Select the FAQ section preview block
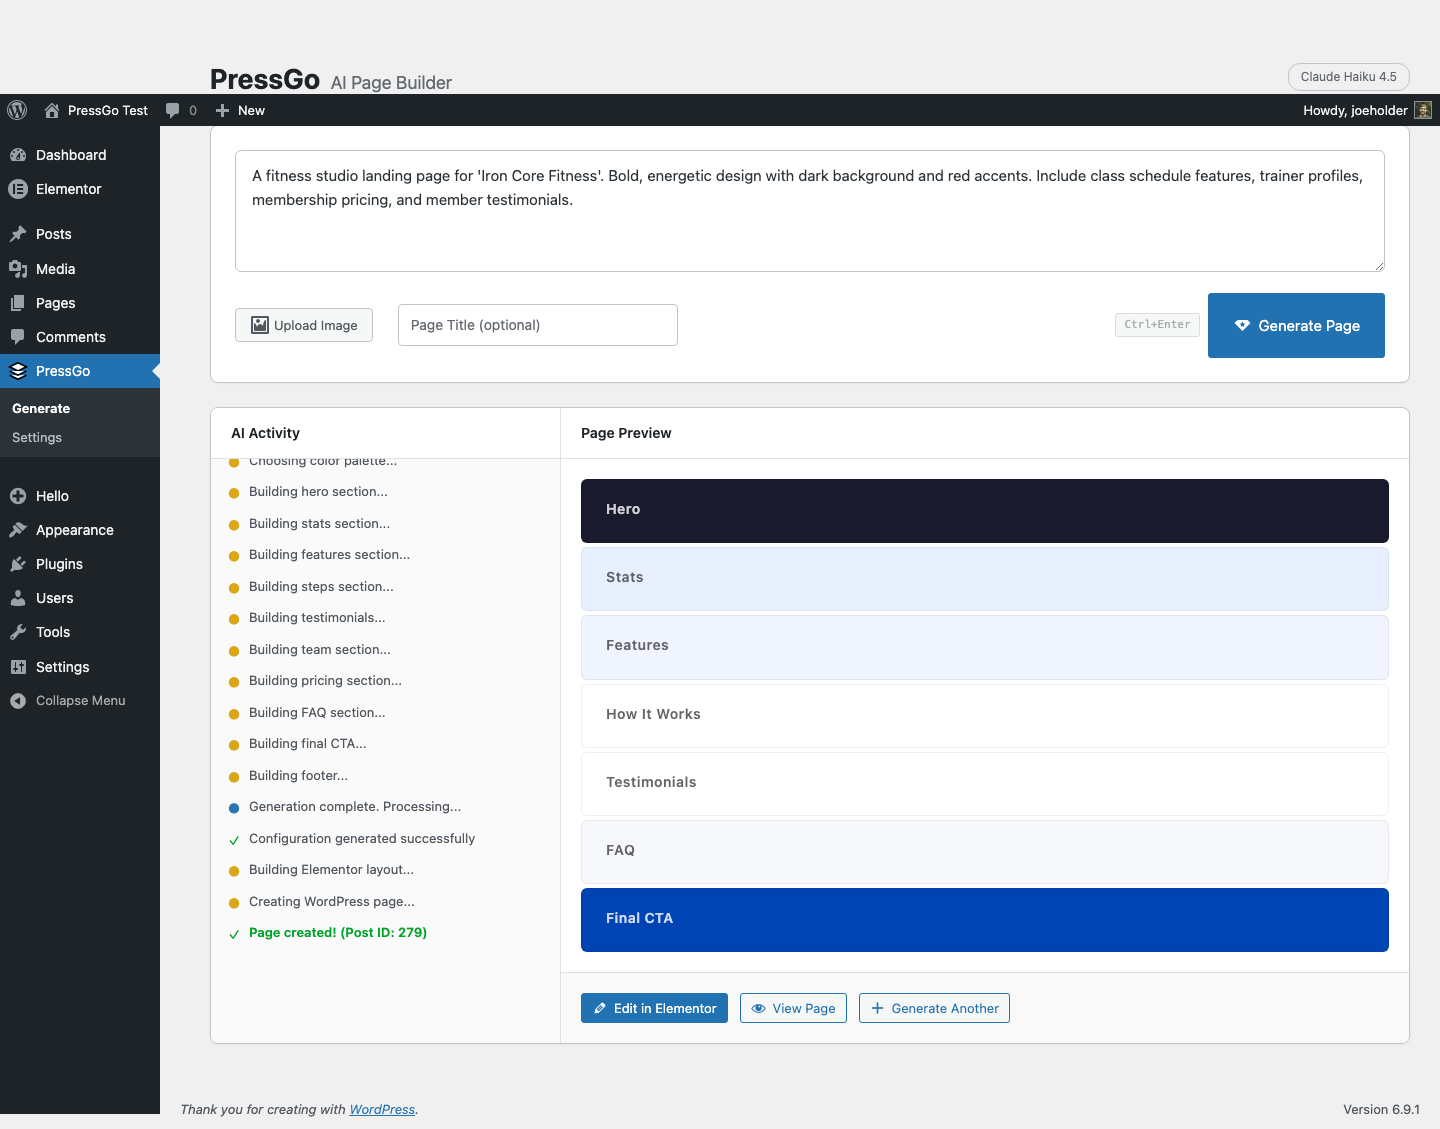The image size is (1440, 1129). (x=985, y=852)
